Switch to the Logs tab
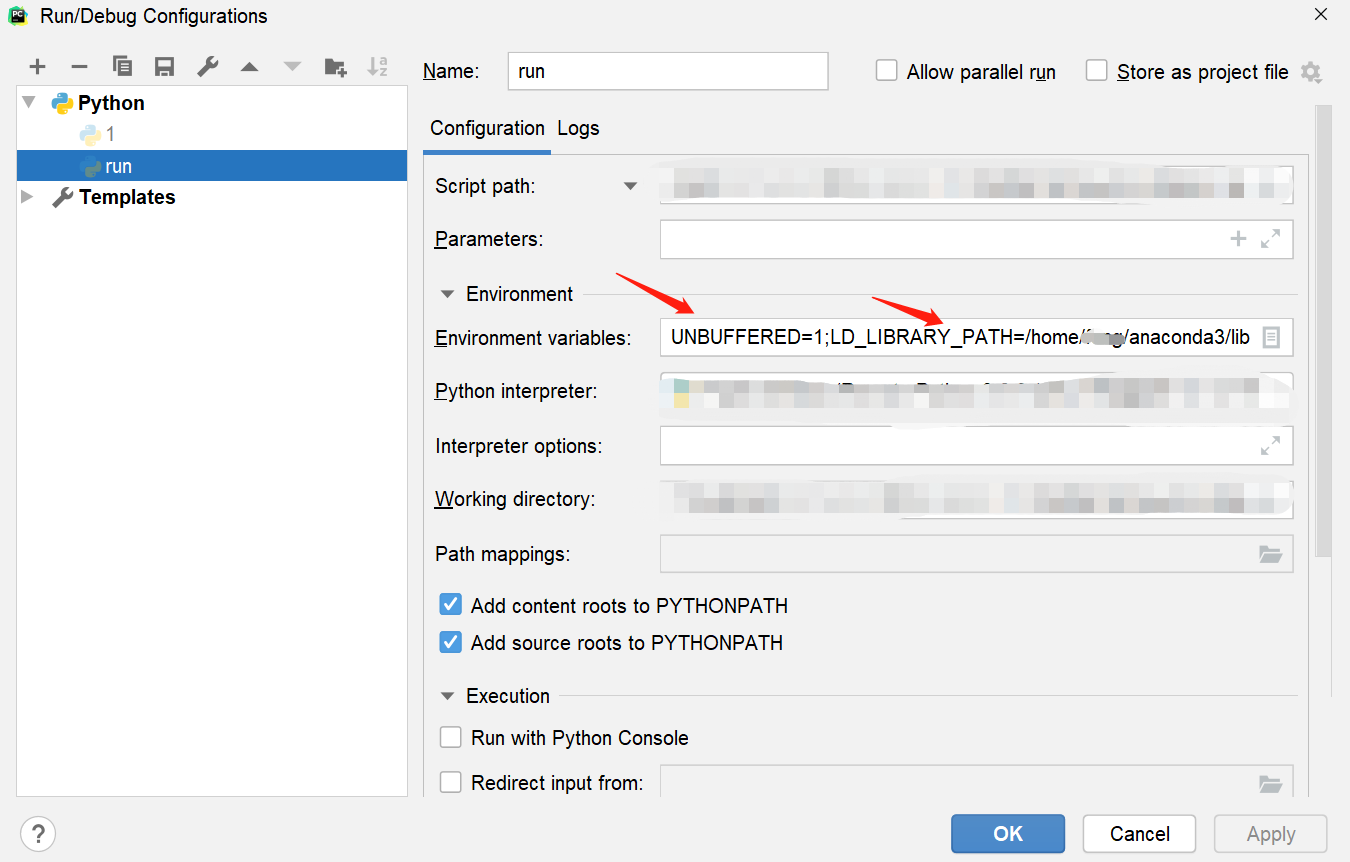This screenshot has height=862, width=1350. [x=578, y=128]
